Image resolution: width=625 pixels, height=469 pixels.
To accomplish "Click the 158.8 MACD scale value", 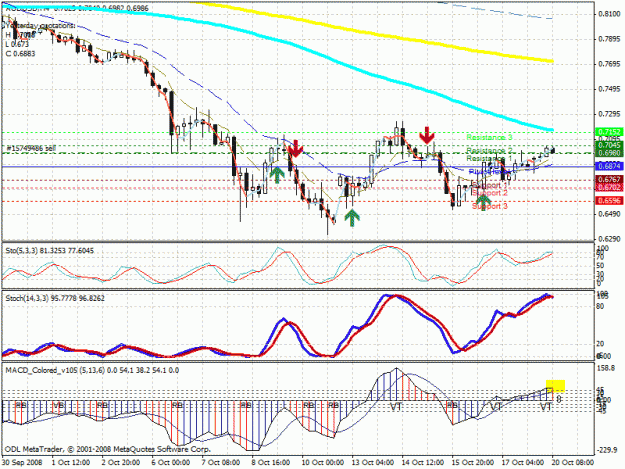I will point(608,368).
